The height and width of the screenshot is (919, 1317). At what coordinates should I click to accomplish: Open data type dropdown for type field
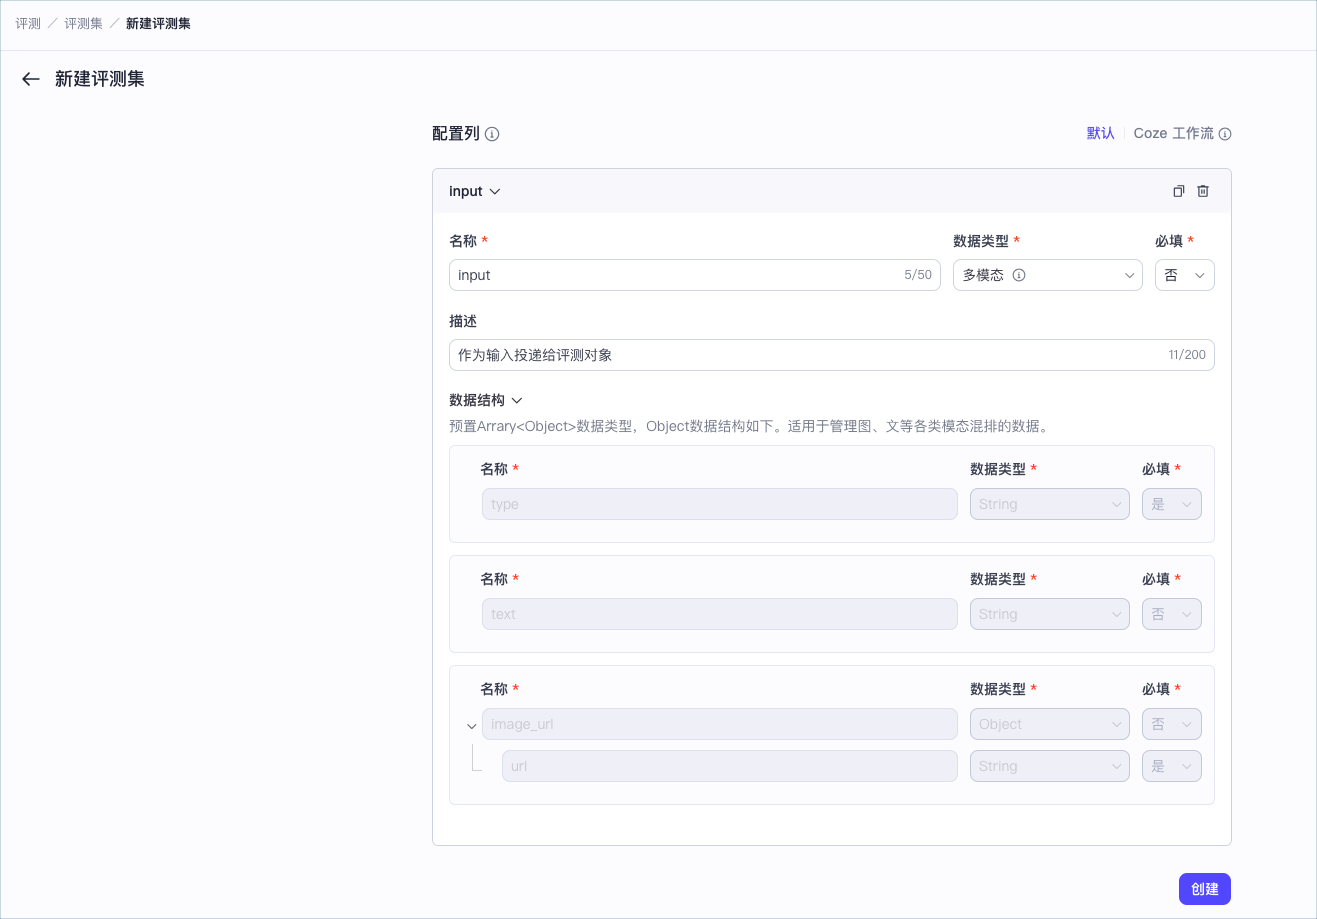click(x=1050, y=504)
